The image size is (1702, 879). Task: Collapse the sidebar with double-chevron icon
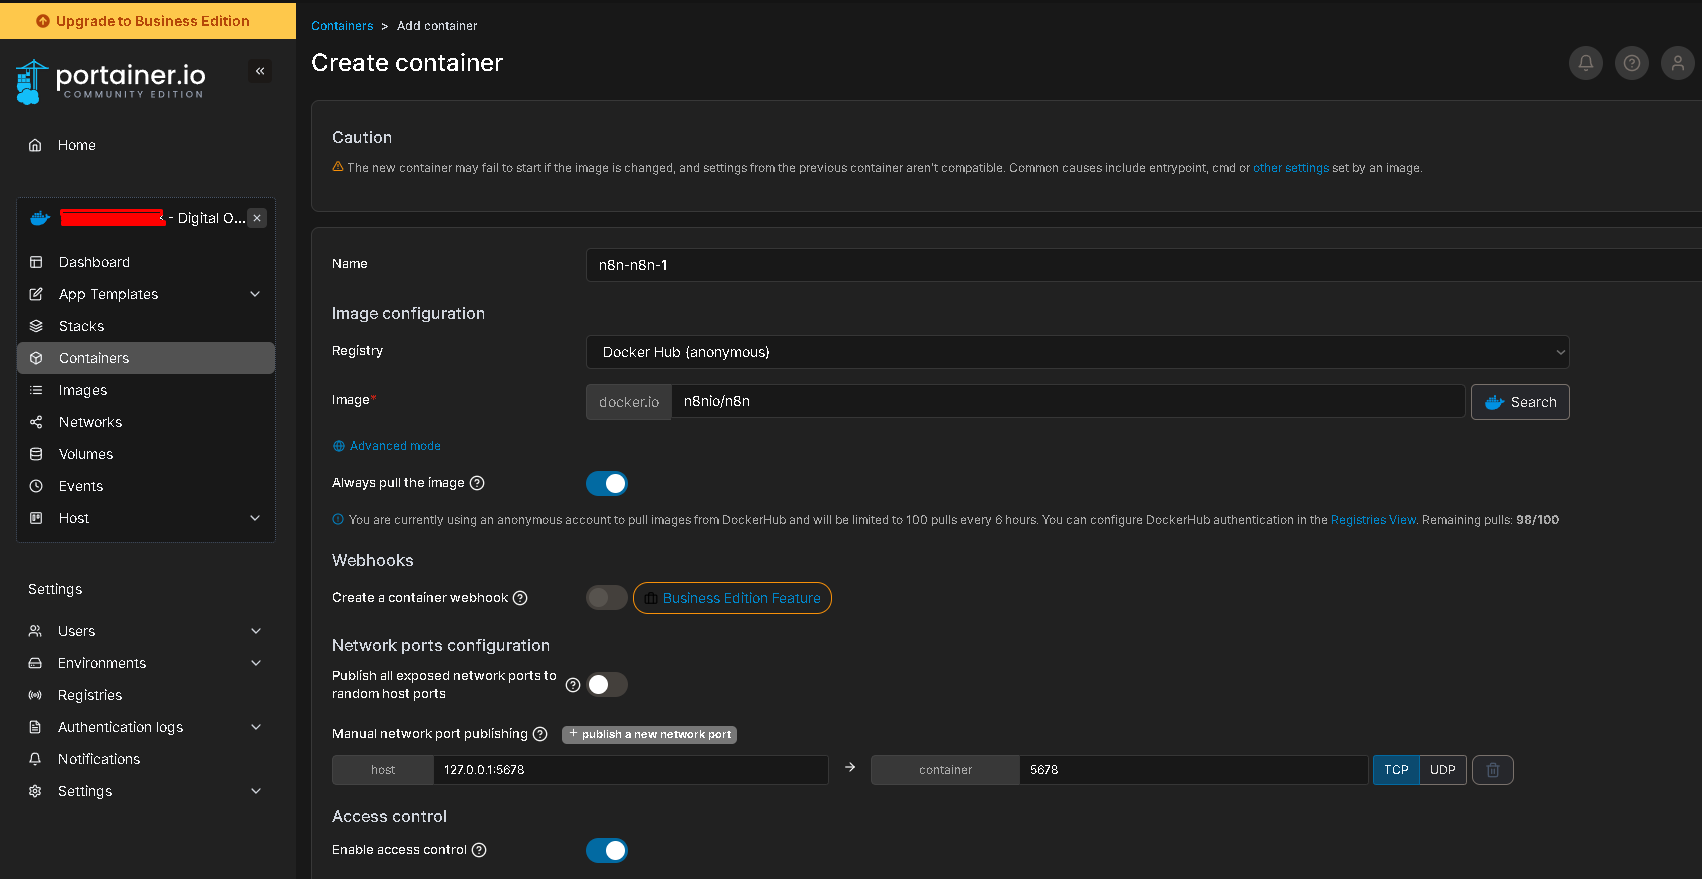click(x=260, y=71)
